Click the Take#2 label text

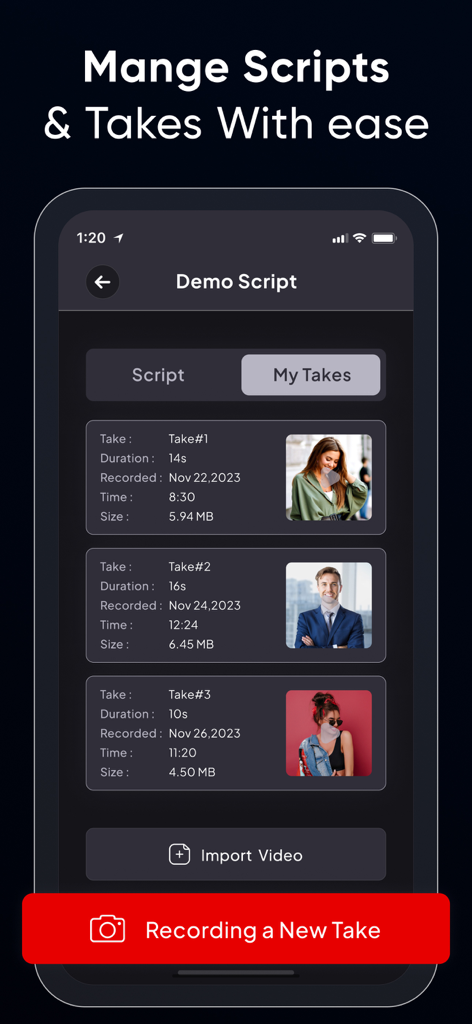point(189,567)
